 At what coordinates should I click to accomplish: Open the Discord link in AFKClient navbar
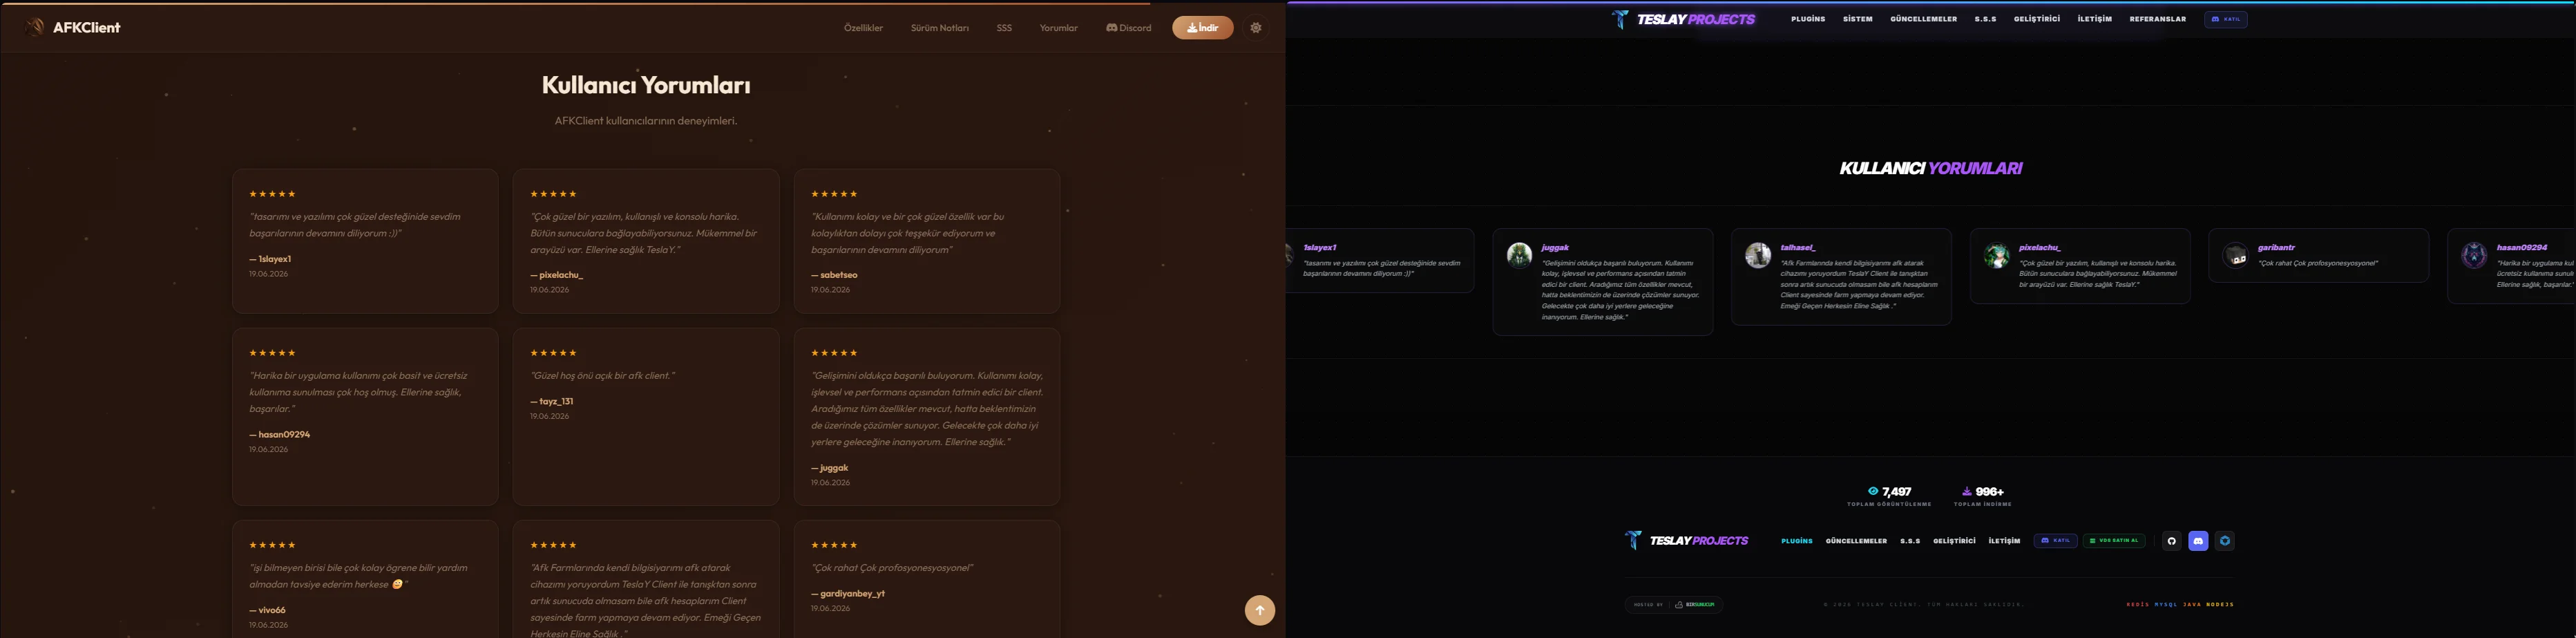click(1128, 28)
